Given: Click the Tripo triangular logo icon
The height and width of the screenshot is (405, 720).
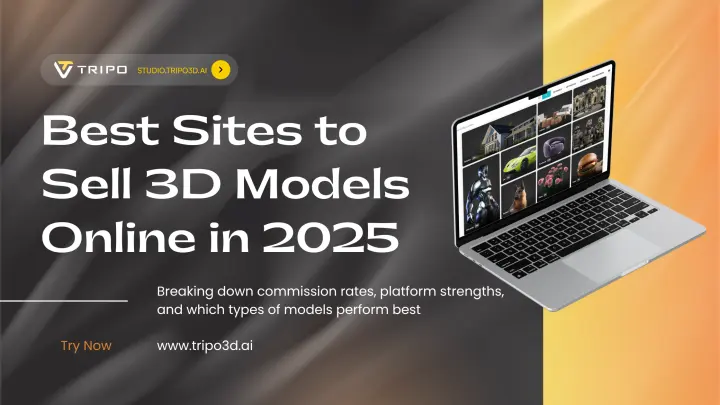Looking at the screenshot, I should tap(62, 69).
